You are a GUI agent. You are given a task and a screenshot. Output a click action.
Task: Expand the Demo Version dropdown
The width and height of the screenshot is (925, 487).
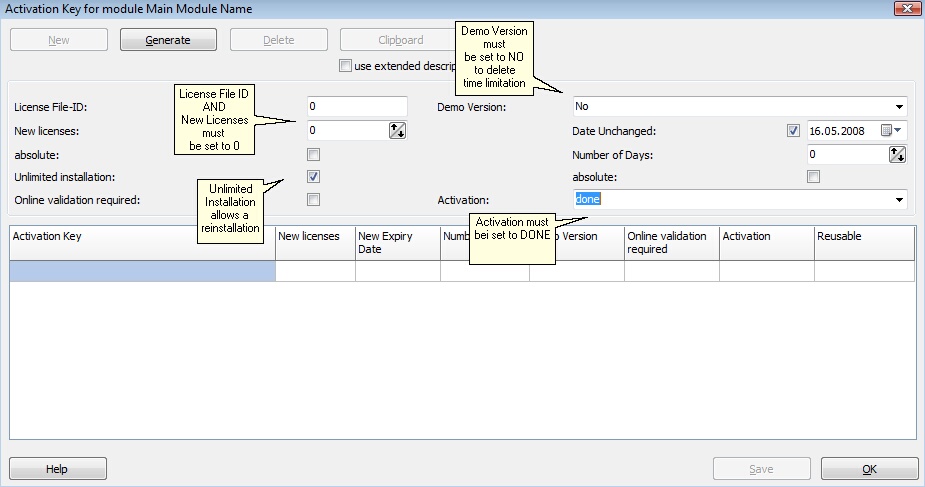pos(899,106)
